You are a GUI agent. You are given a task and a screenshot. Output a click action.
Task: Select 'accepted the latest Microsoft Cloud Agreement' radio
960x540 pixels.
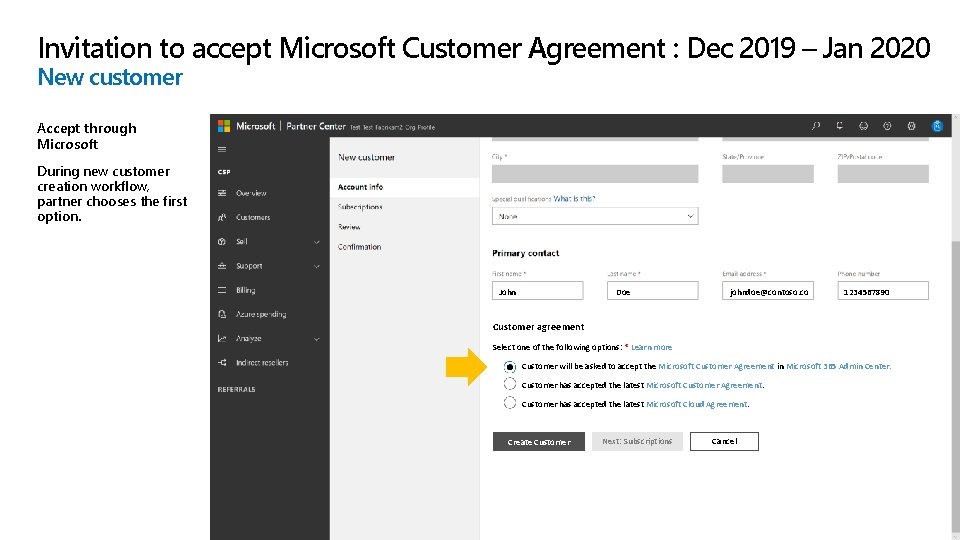(x=509, y=403)
